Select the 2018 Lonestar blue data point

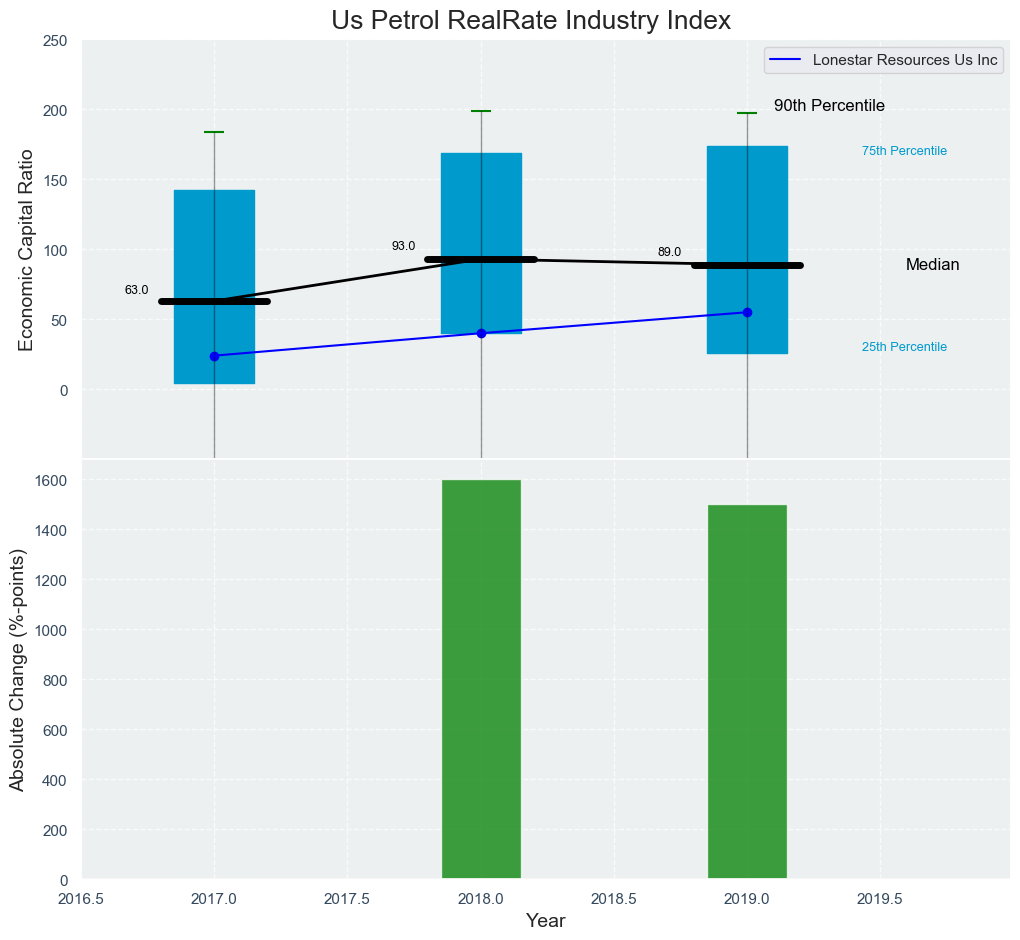coord(481,333)
